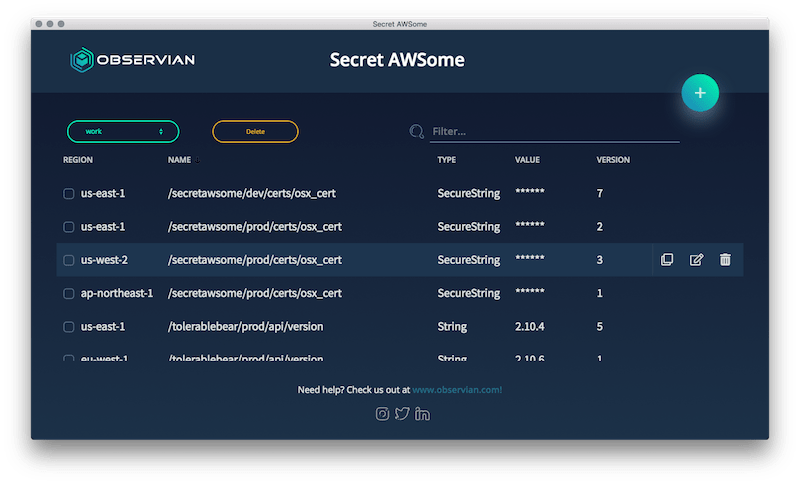
Task: Select the ap-northeast-1 region cell
Action: point(117,293)
